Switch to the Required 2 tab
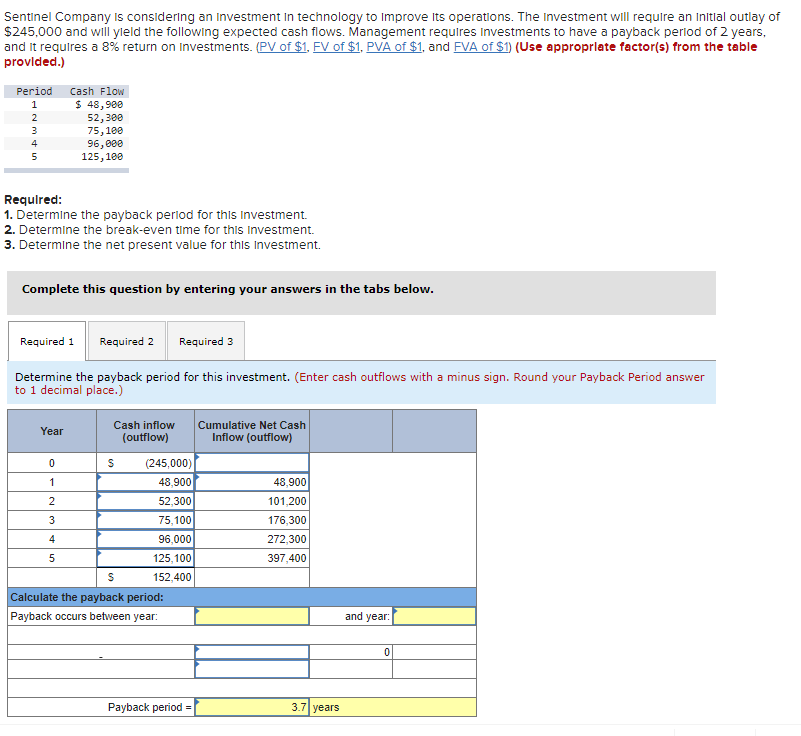Image resolution: width=801 pixels, height=736 pixels. point(126,341)
